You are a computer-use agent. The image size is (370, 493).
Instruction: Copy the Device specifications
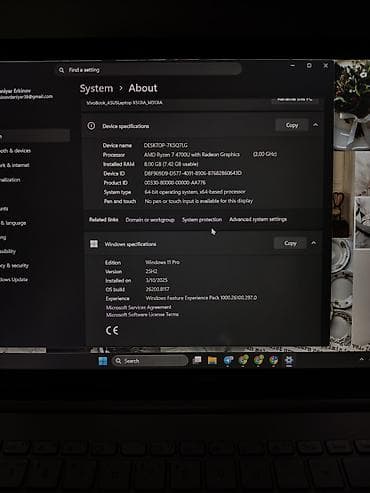click(292, 125)
